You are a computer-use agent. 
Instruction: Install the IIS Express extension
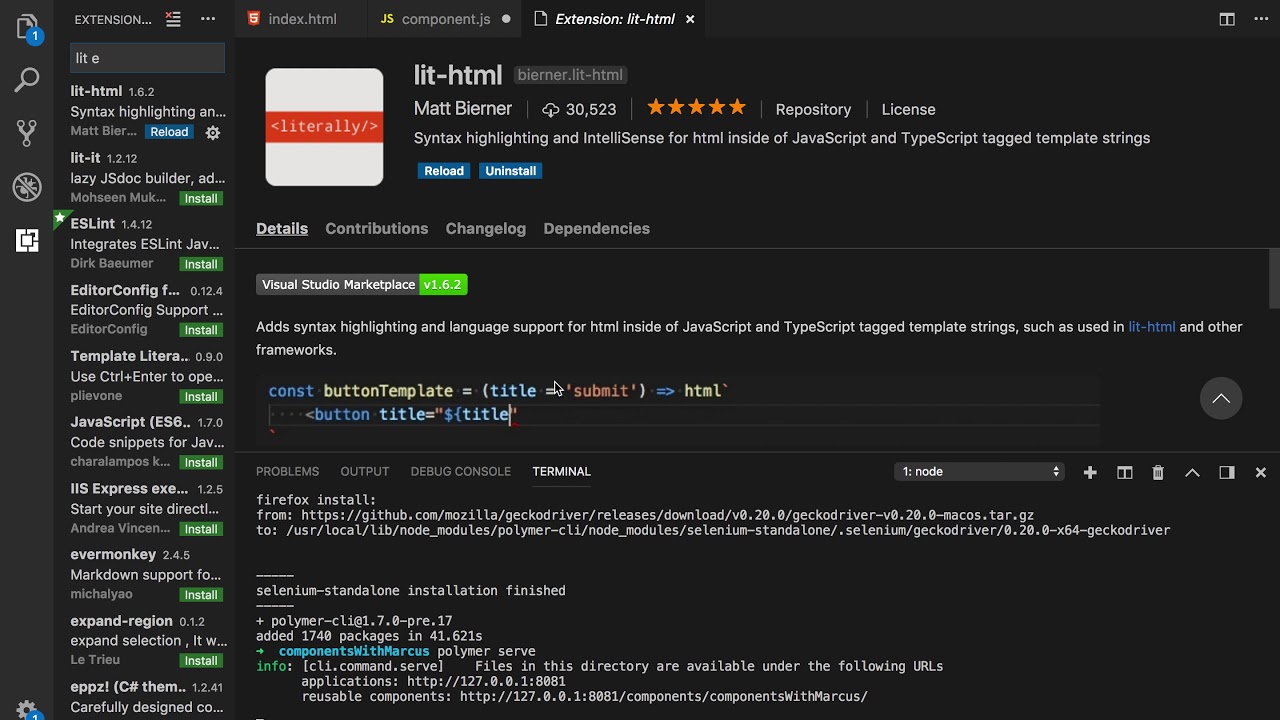pos(201,529)
